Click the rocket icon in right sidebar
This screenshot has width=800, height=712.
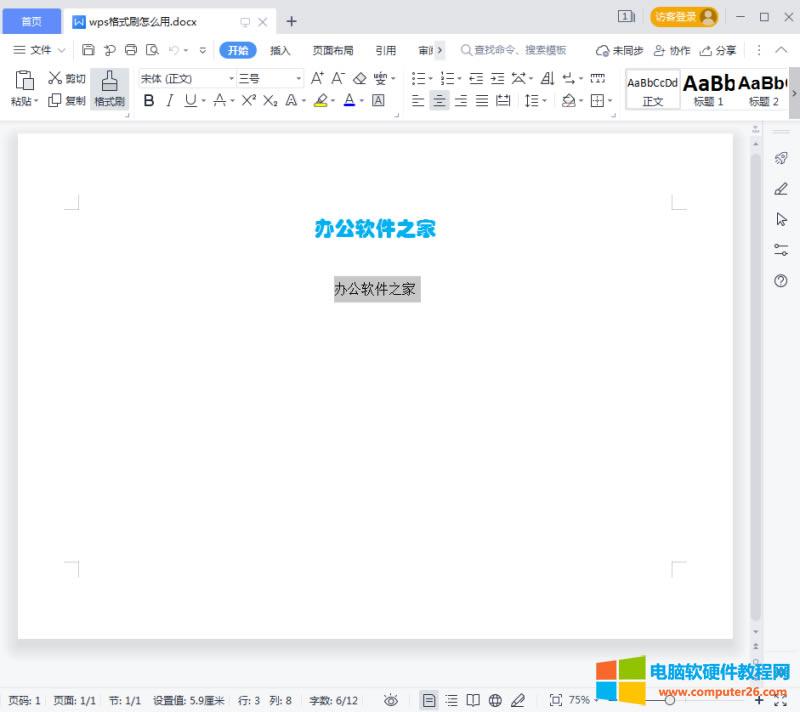tap(781, 158)
